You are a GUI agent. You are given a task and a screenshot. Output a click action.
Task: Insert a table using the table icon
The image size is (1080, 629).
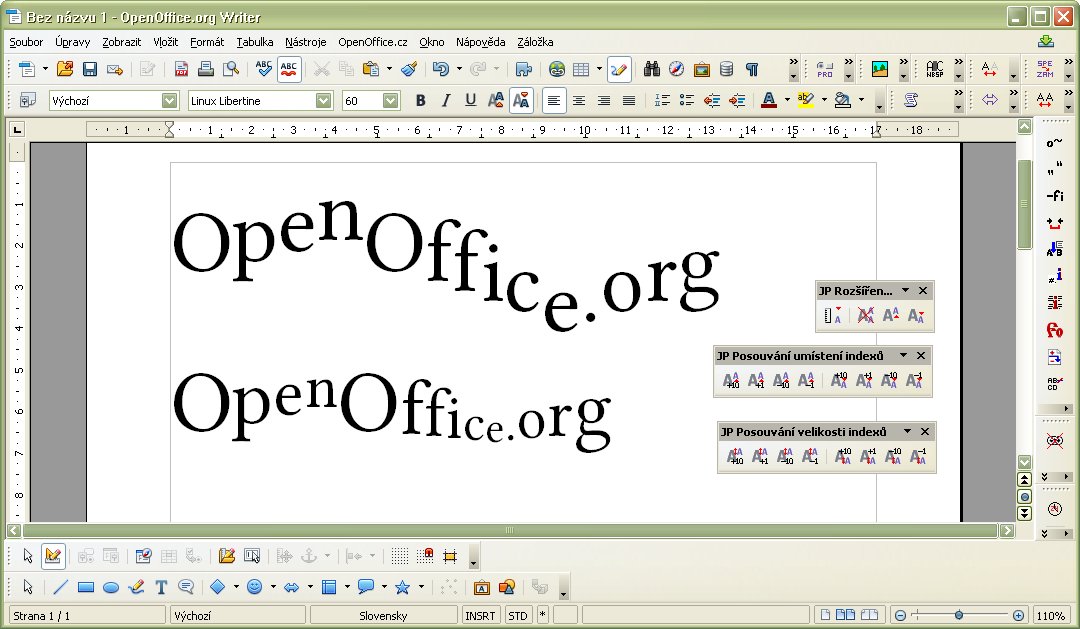(581, 69)
